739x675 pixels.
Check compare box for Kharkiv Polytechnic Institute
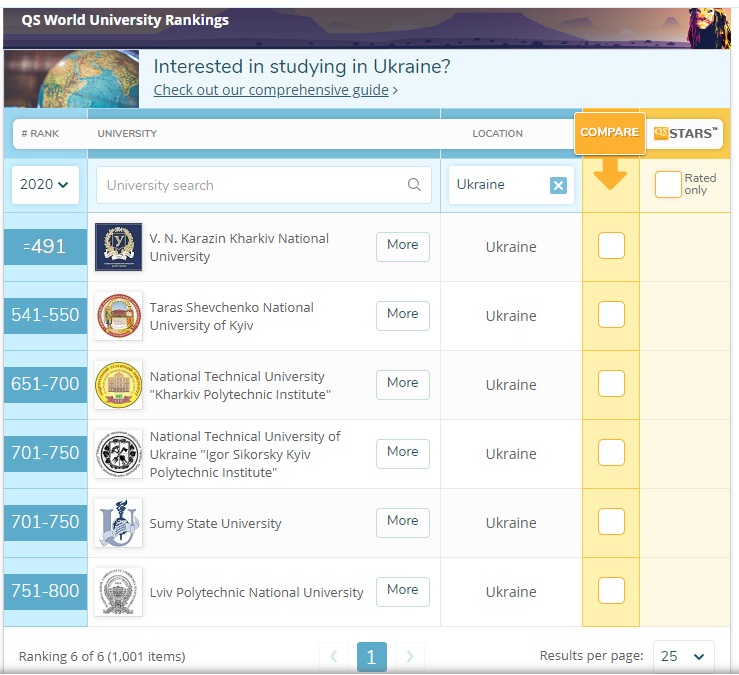tap(611, 383)
